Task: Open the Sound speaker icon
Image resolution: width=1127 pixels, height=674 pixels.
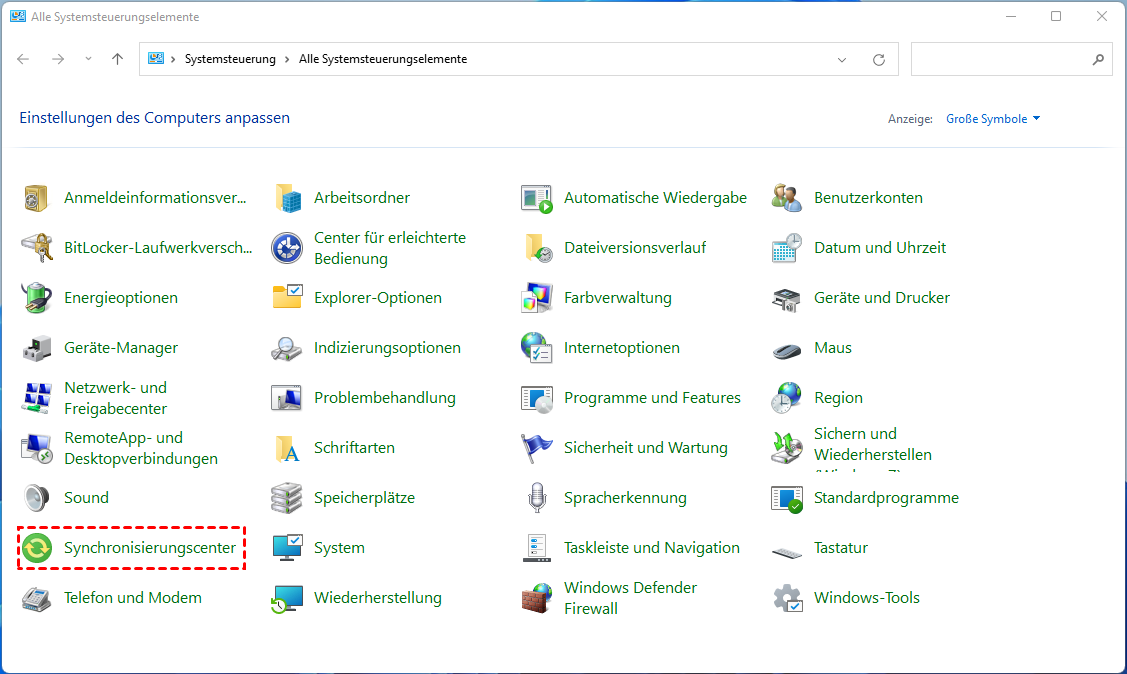Action: click(x=37, y=498)
